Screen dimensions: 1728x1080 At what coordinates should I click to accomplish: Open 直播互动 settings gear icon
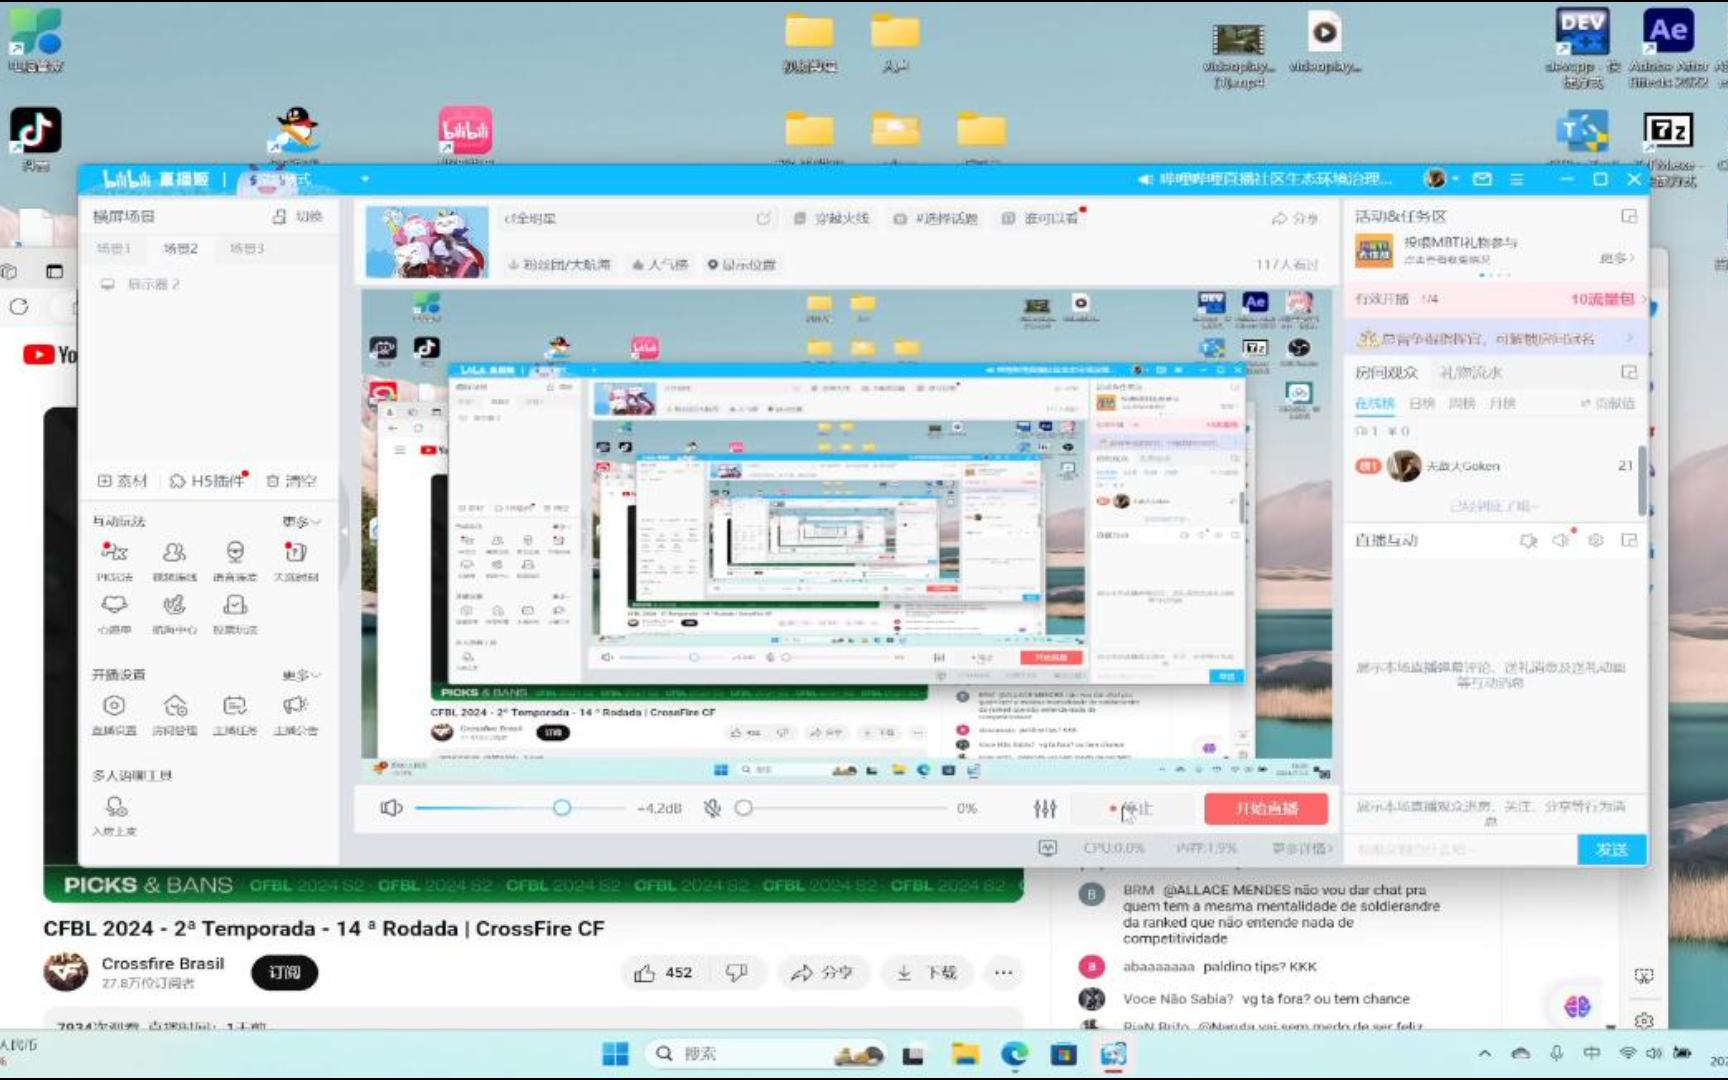(1596, 540)
